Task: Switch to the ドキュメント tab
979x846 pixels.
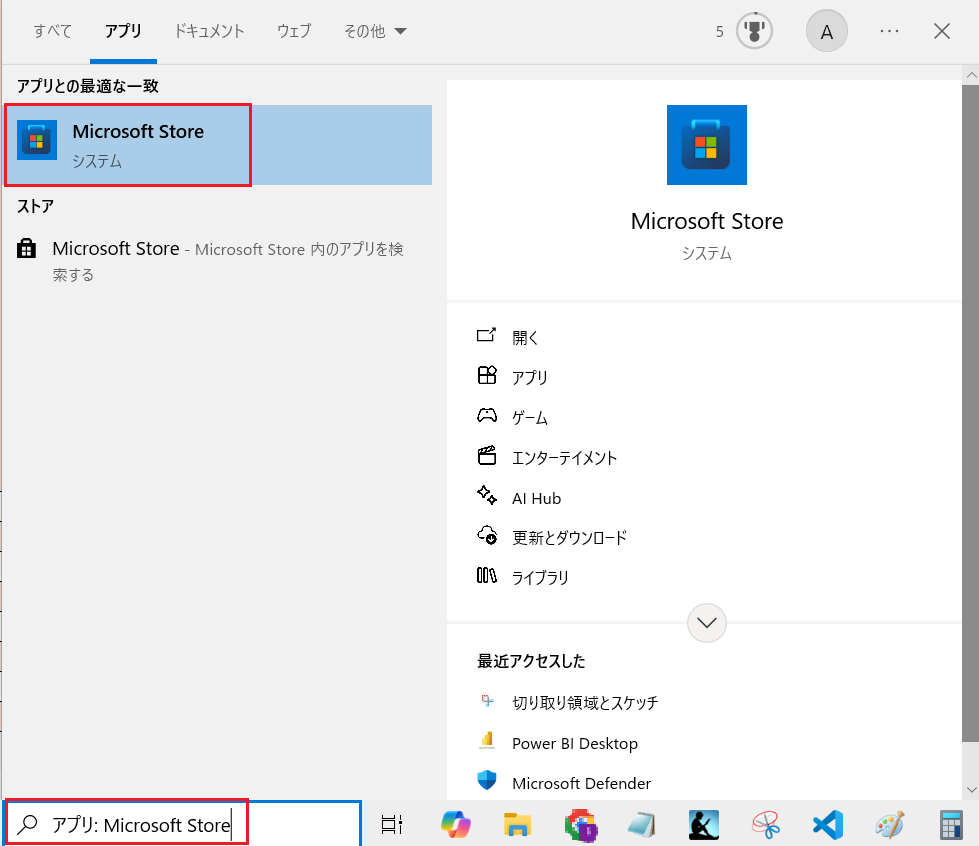Action: pos(209,31)
